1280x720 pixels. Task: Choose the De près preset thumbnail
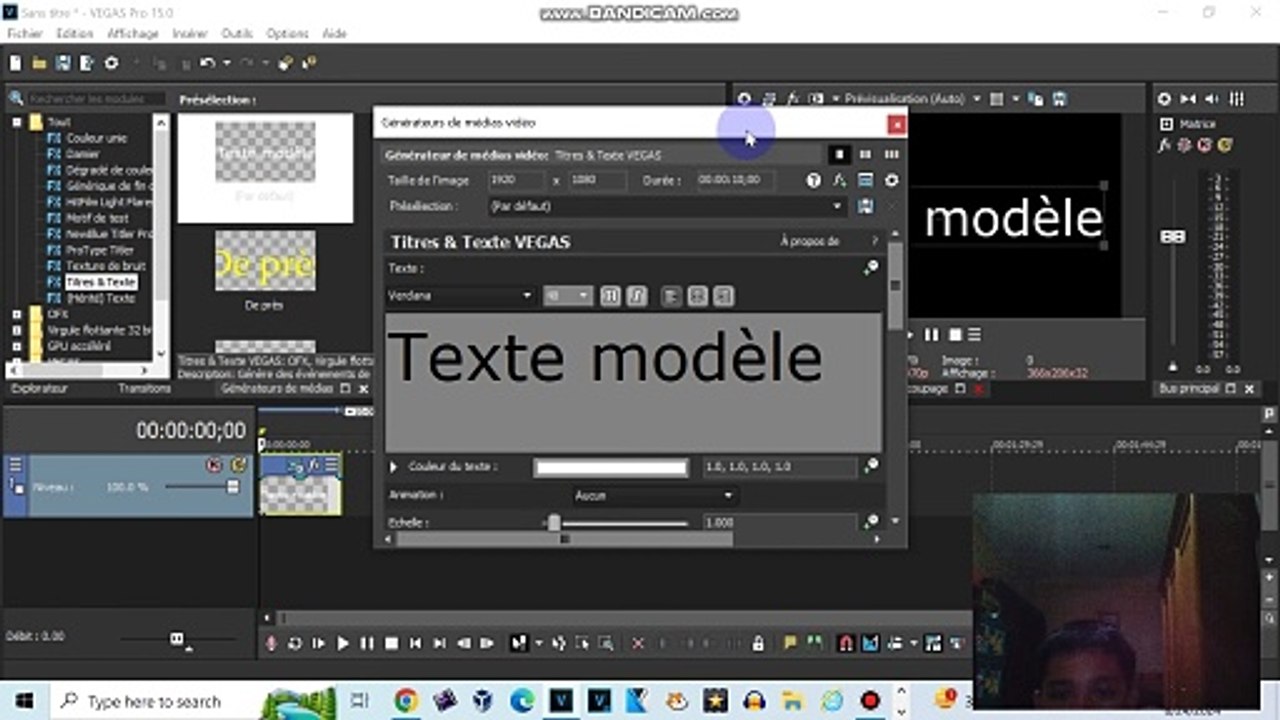click(265, 261)
